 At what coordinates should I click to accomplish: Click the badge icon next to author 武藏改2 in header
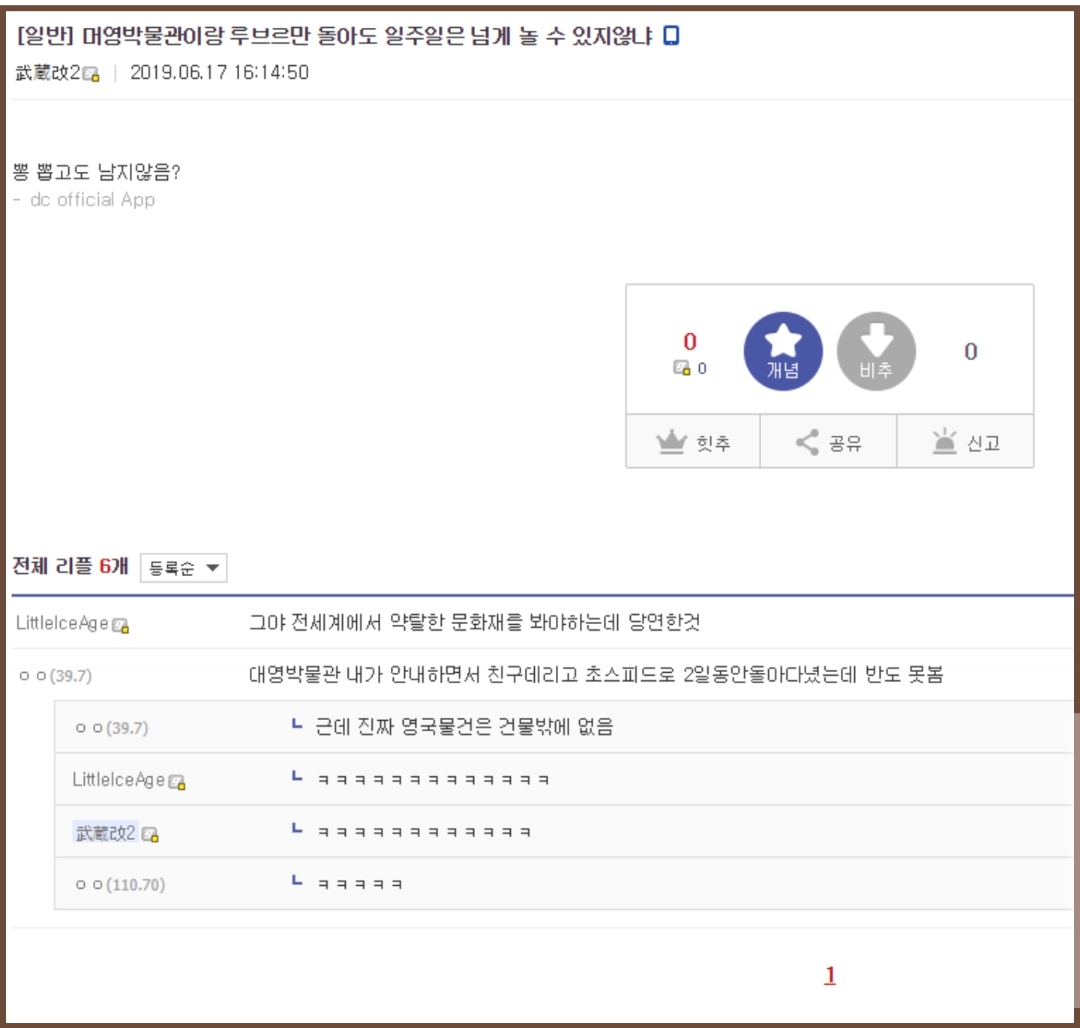click(x=92, y=73)
